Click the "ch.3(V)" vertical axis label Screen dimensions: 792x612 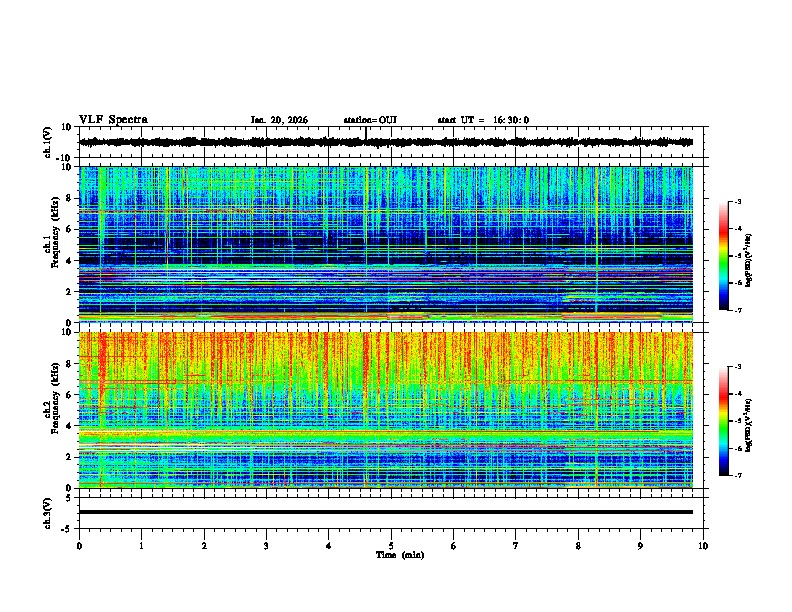tap(47, 514)
